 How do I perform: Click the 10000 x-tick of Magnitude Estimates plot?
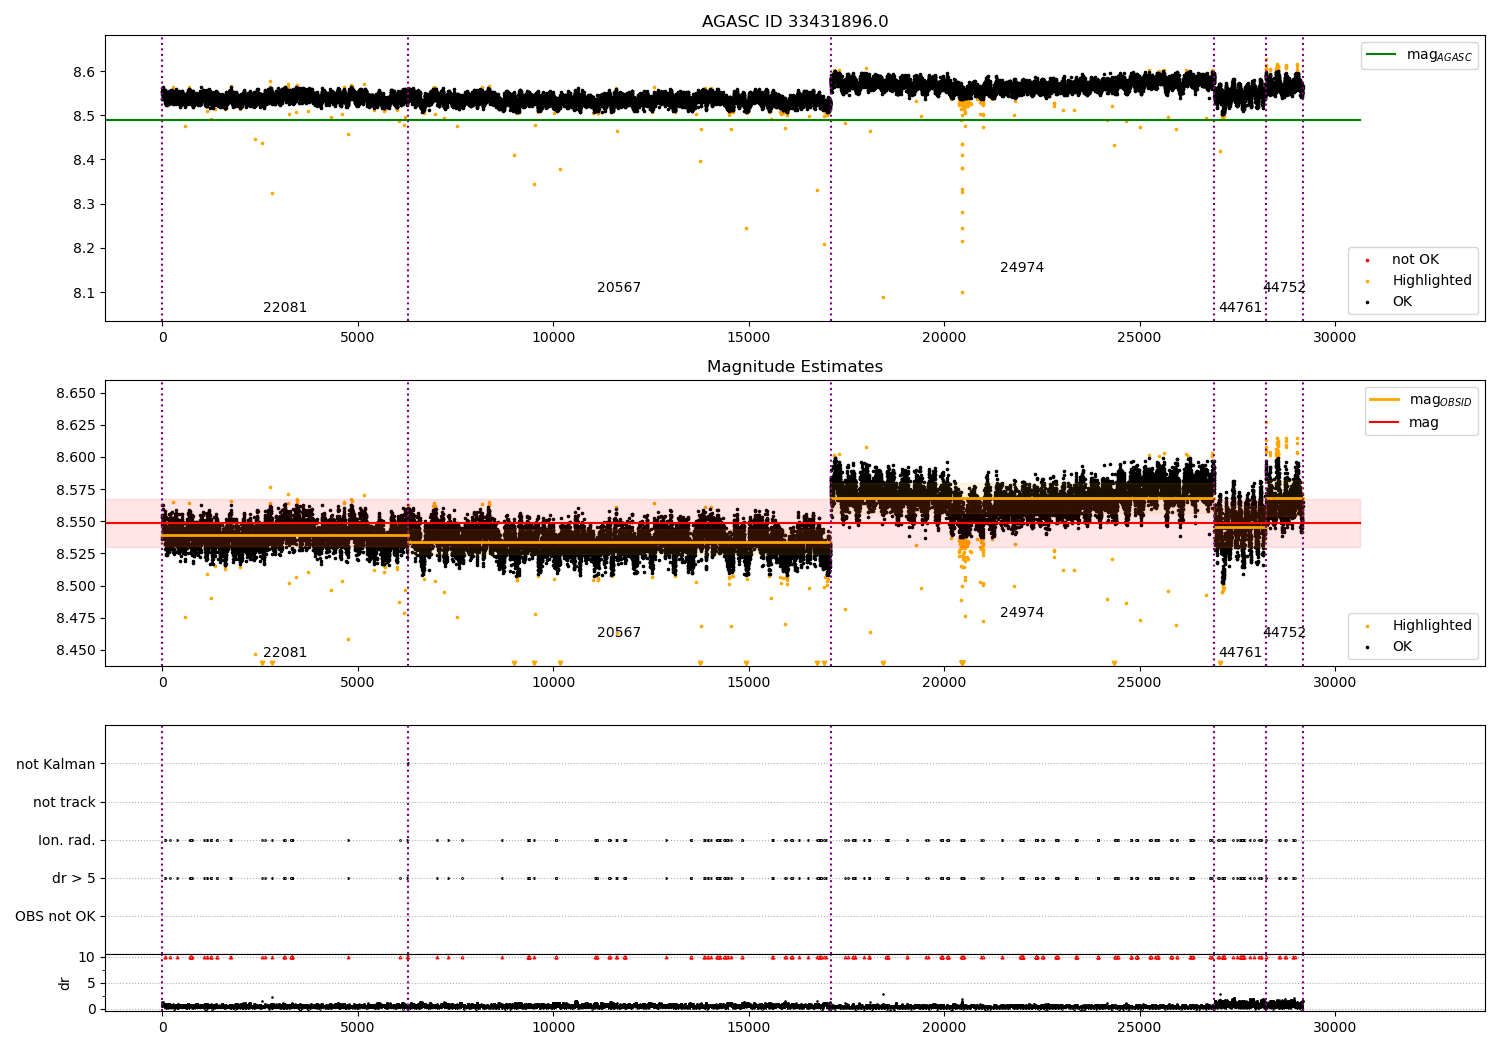[x=553, y=683]
